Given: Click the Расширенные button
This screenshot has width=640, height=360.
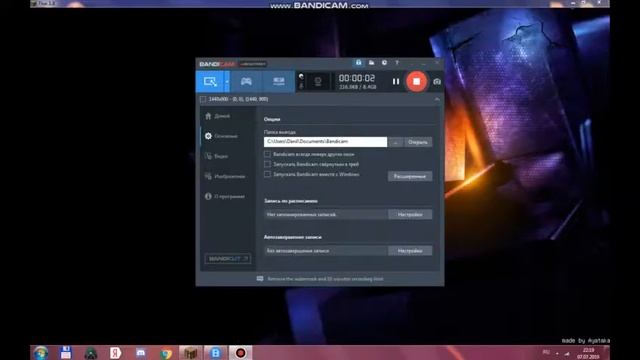Looking at the screenshot, I should tap(410, 176).
